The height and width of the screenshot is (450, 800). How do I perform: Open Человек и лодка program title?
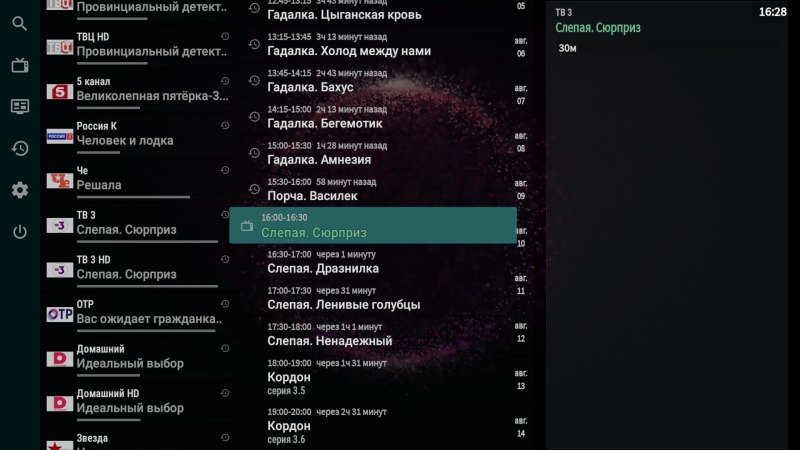[125, 140]
